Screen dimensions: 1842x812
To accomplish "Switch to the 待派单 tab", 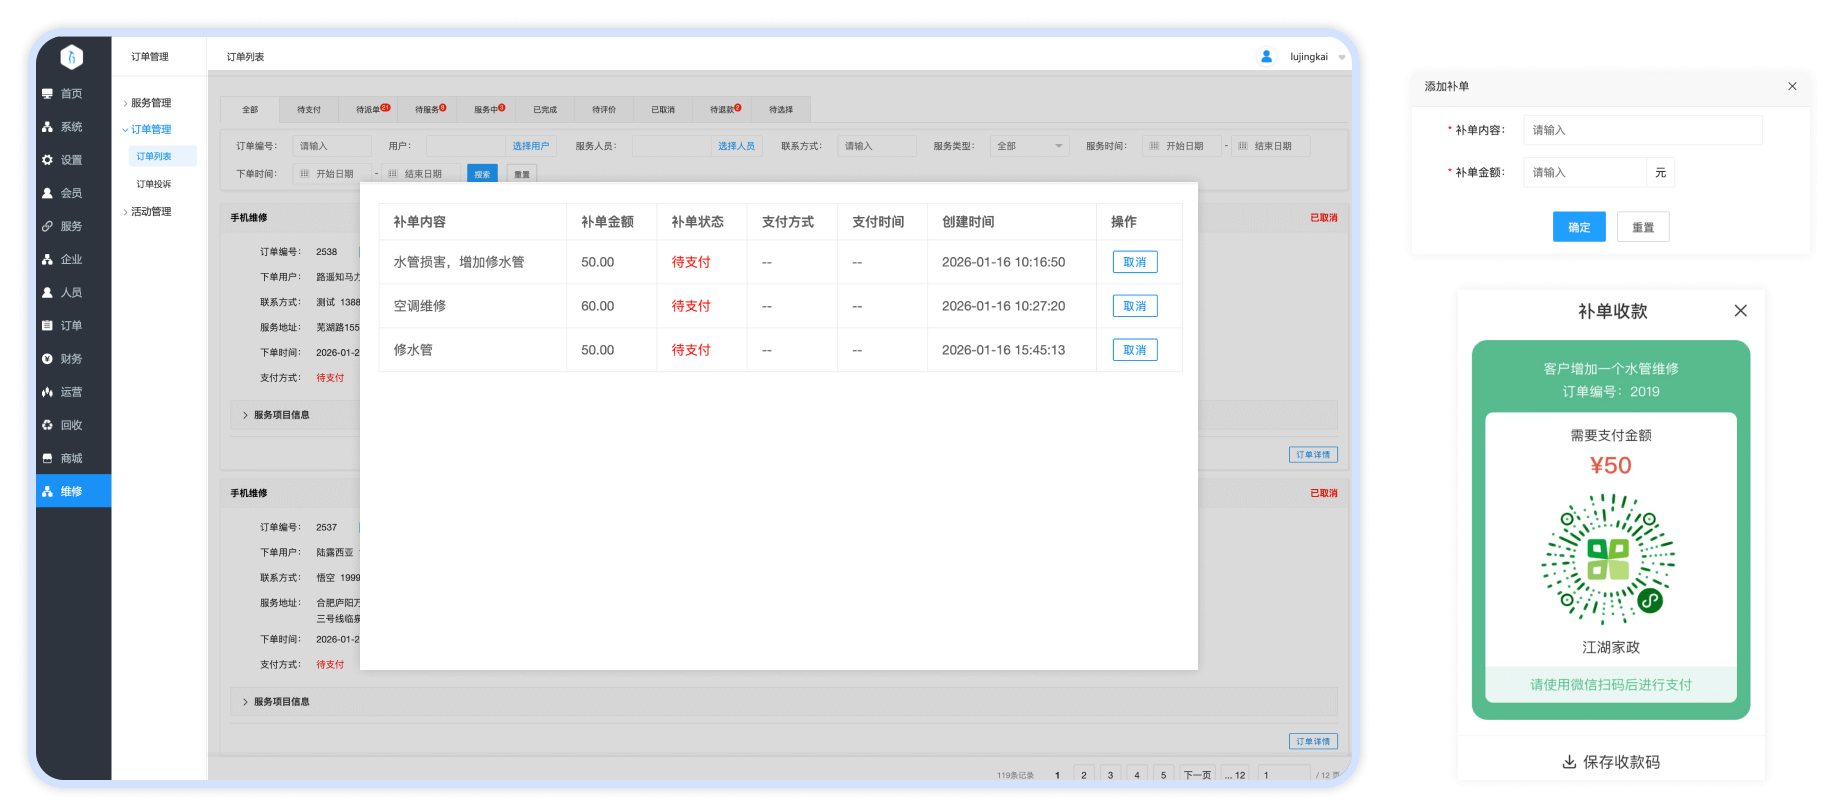I will pos(371,109).
